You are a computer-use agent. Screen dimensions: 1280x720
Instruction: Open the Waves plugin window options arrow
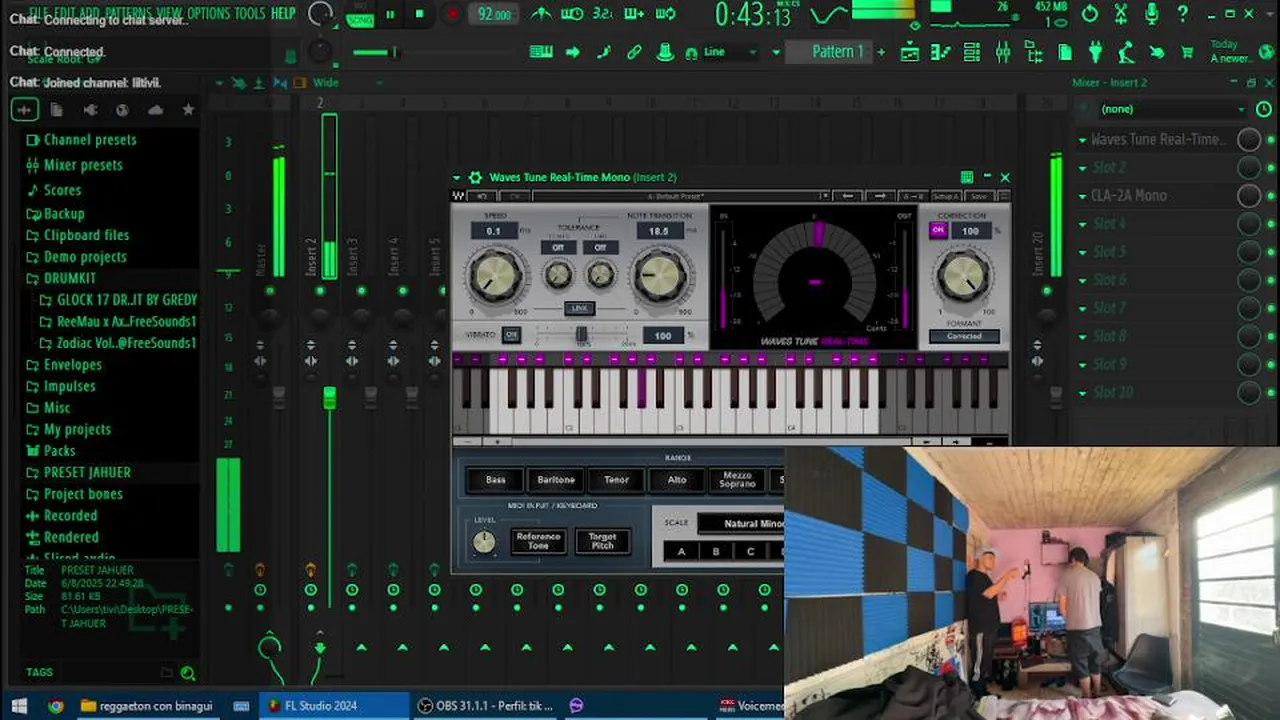(457, 178)
